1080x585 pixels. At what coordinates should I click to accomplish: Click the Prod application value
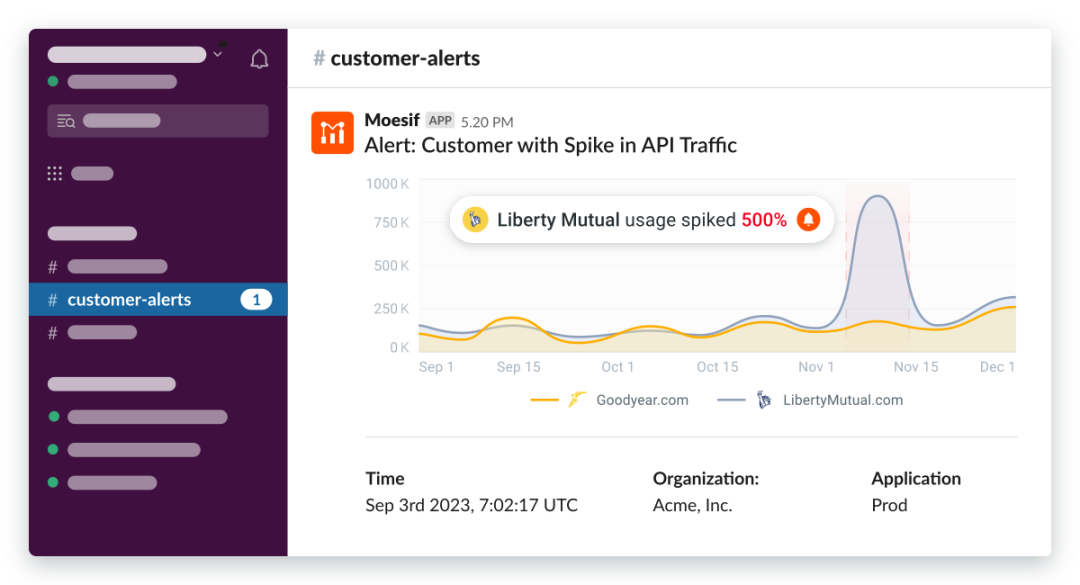(x=889, y=505)
